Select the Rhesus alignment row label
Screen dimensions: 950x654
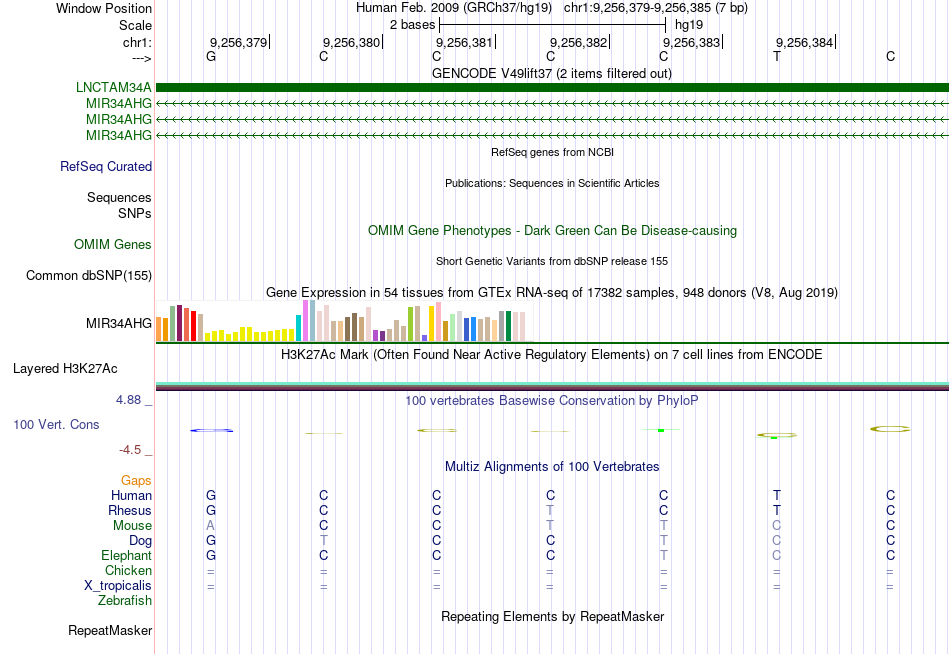tap(130, 510)
